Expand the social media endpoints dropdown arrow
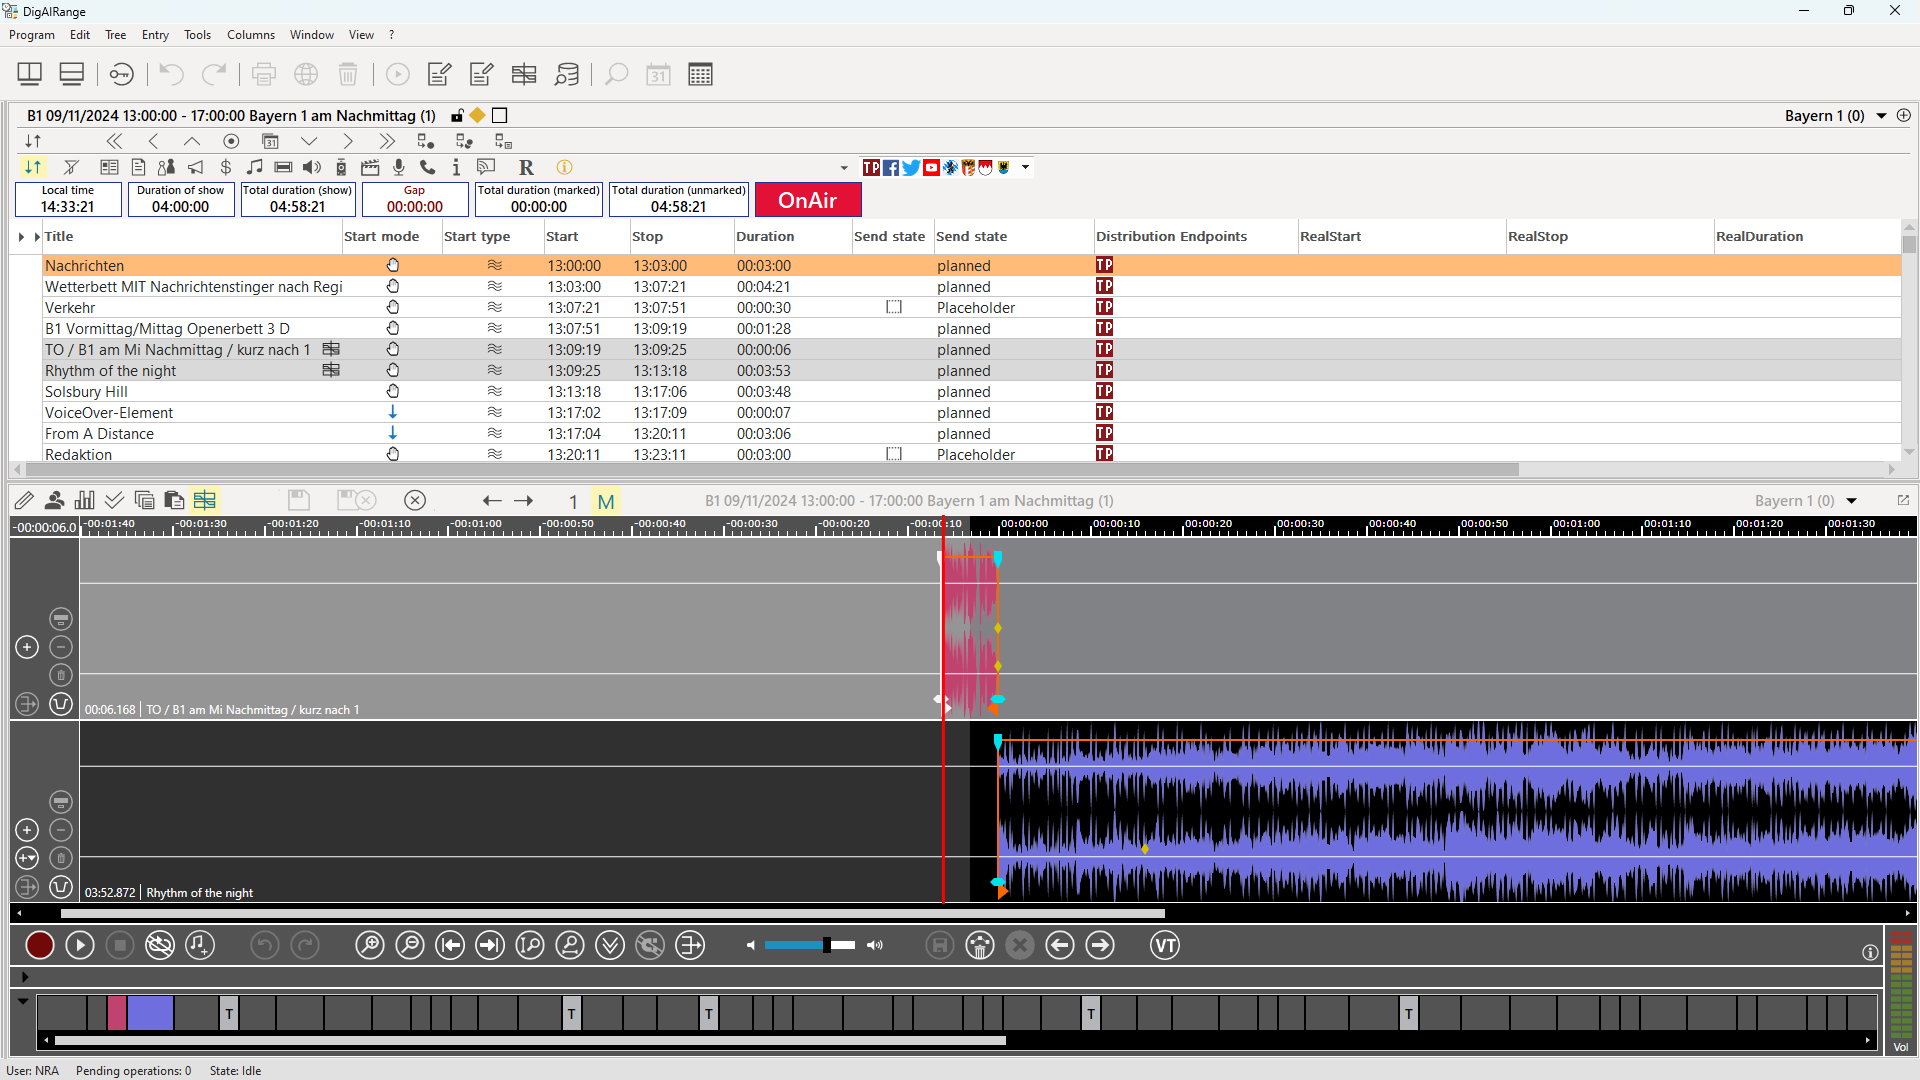Viewport: 1920px width, 1080px height. point(1025,167)
